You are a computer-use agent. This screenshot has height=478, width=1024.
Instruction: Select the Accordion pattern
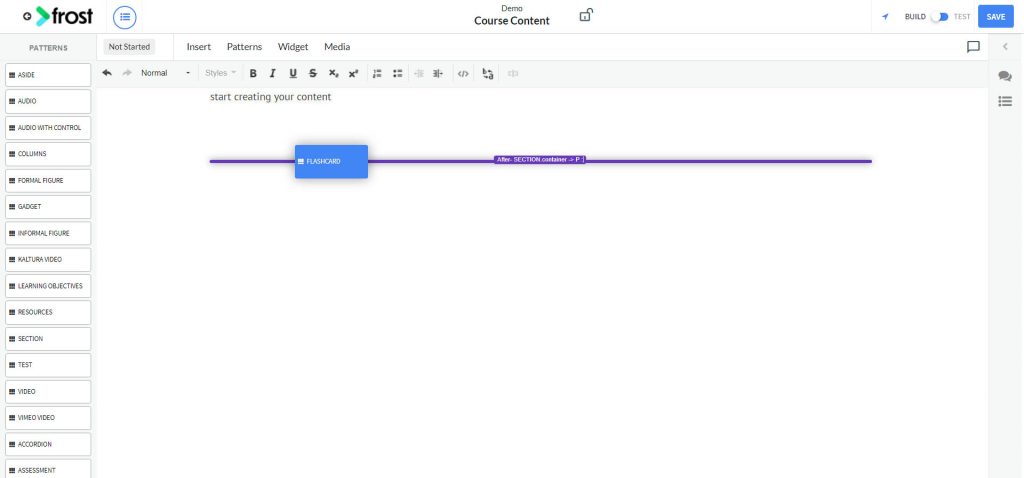[48, 444]
